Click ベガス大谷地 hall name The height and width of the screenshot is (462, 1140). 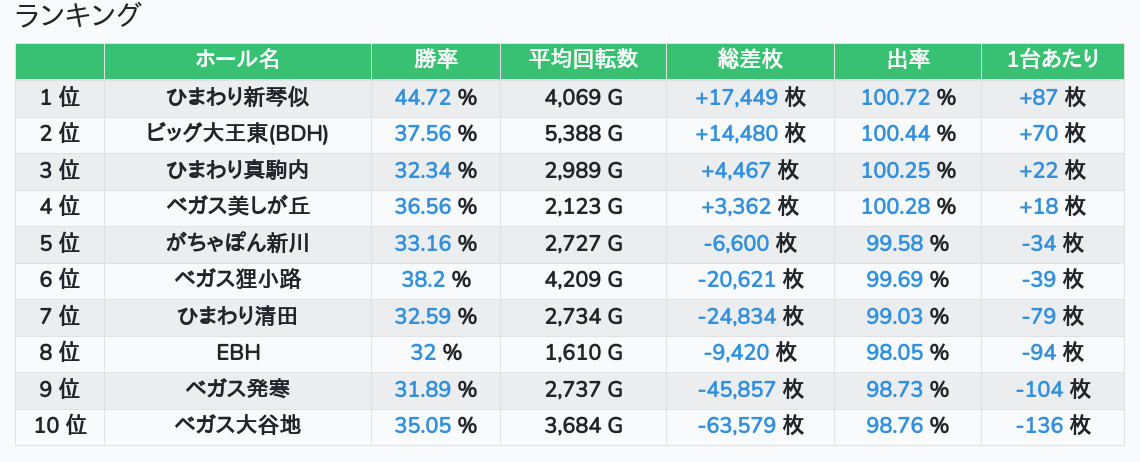pos(237,426)
